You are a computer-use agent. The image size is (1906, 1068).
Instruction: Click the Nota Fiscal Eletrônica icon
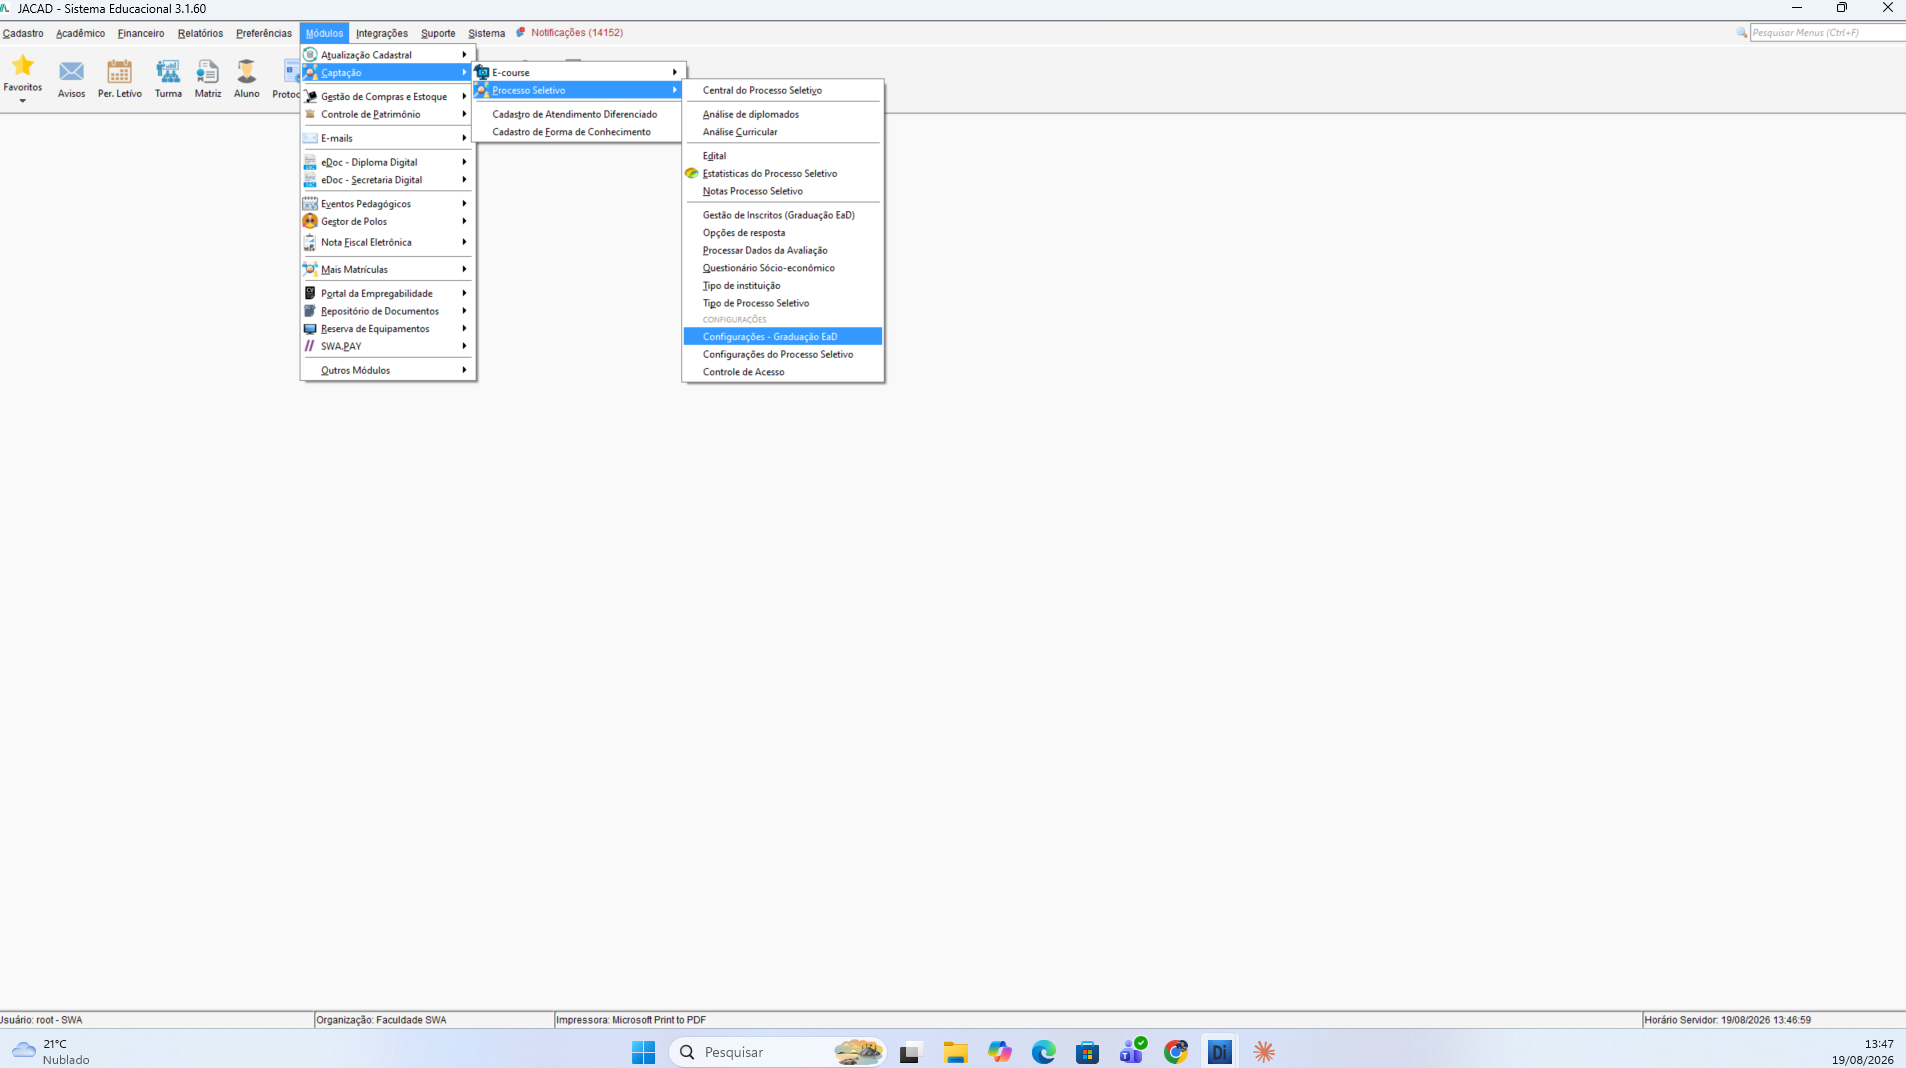coord(310,242)
